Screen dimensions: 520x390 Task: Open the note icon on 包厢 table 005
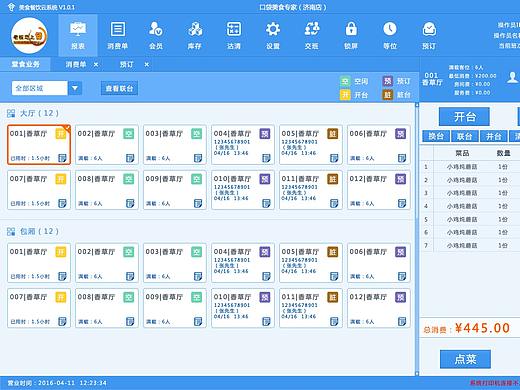(334, 276)
